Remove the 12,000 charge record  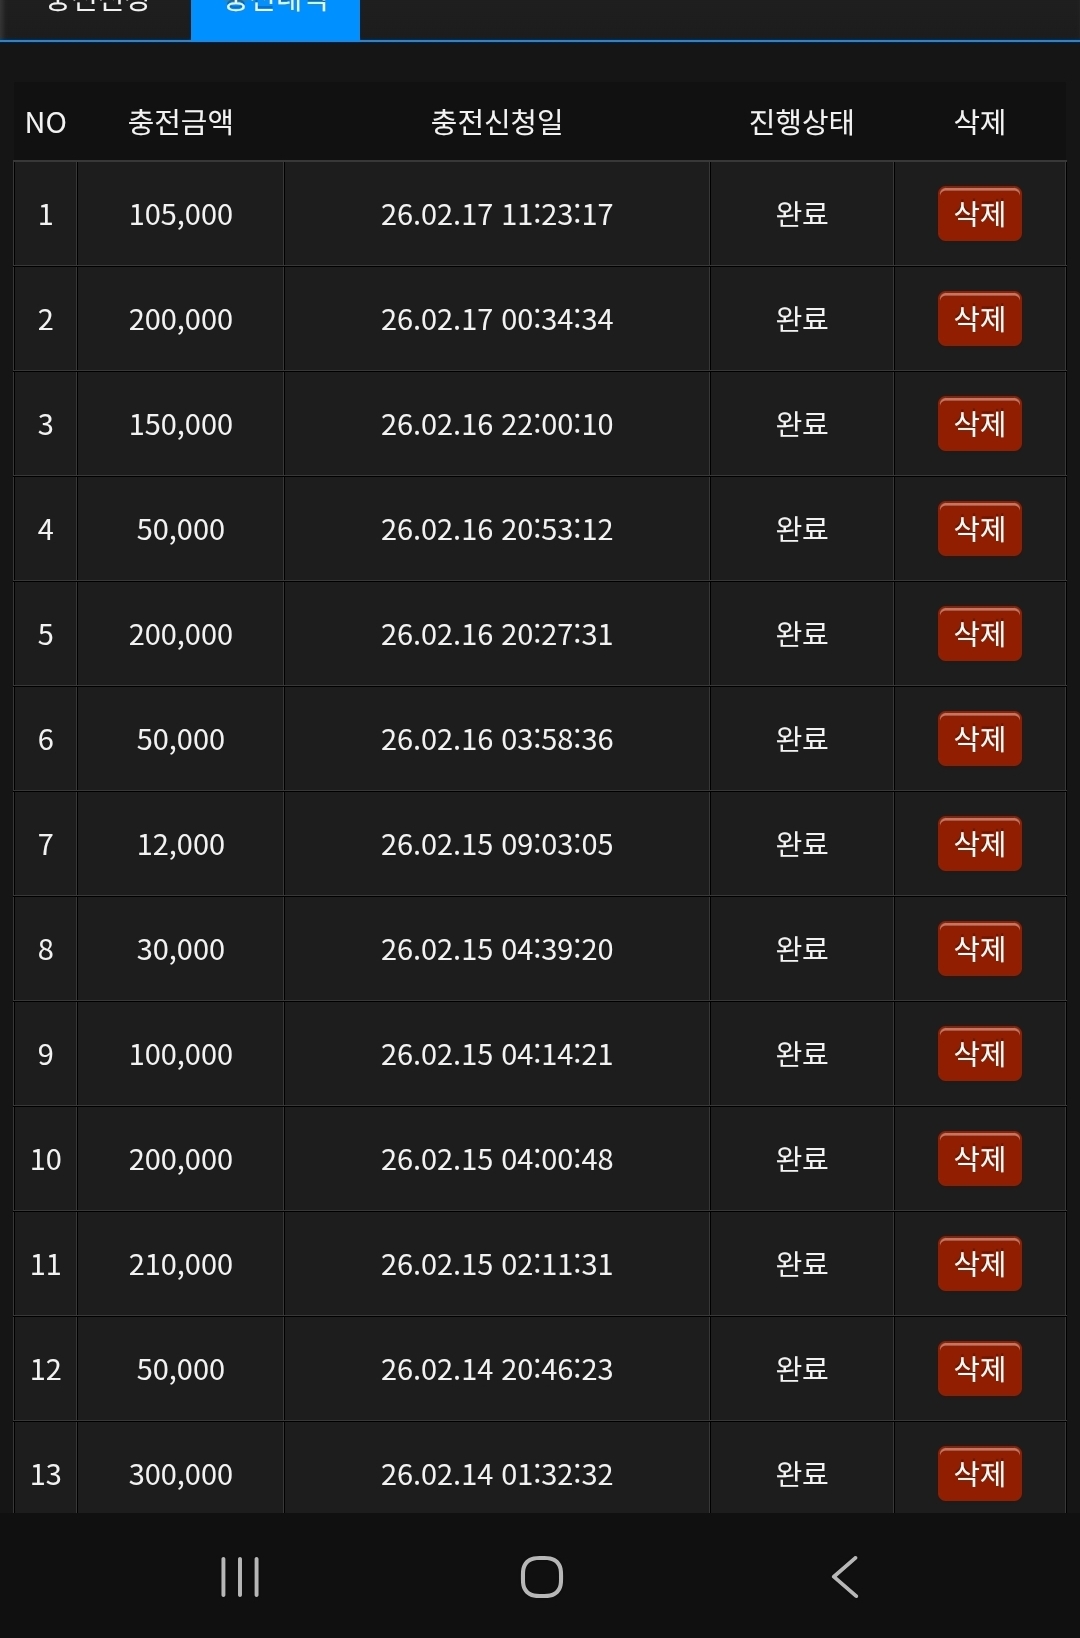click(979, 844)
